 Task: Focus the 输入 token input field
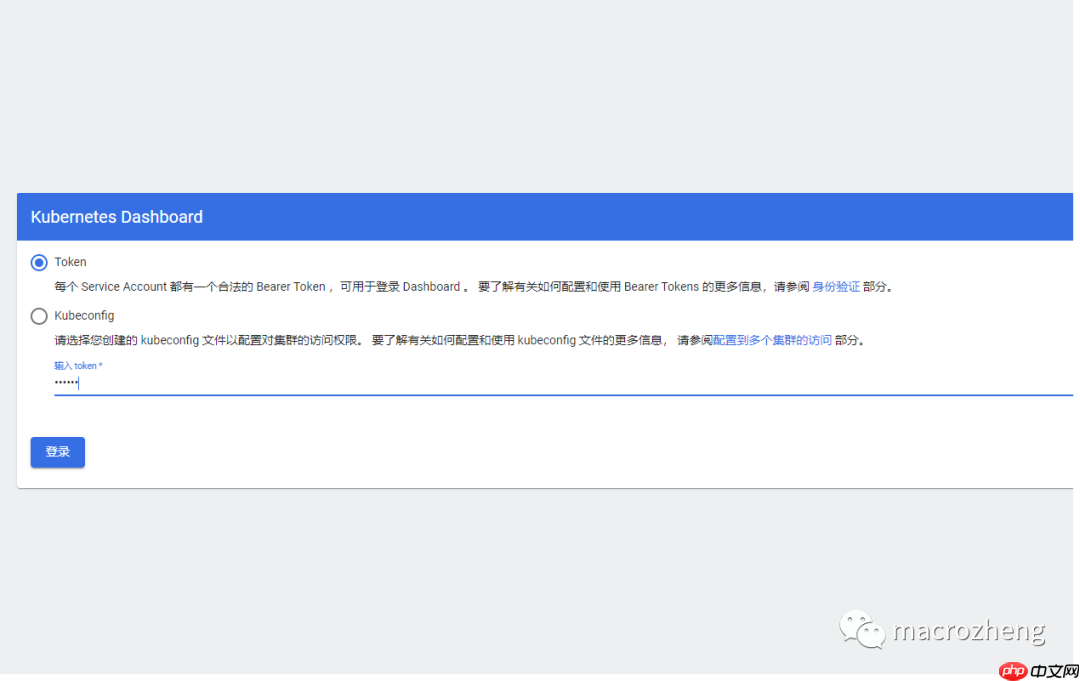300,383
